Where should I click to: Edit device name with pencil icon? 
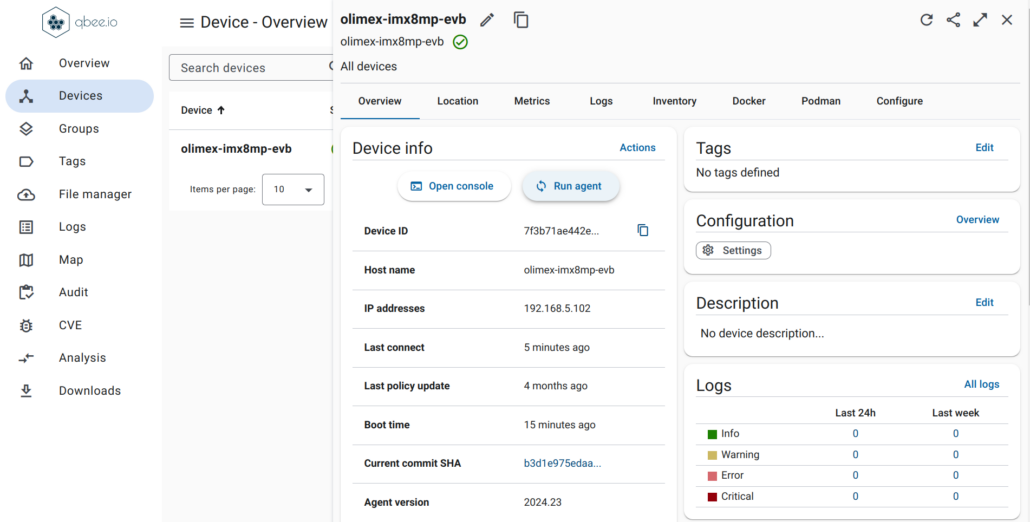[487, 20]
